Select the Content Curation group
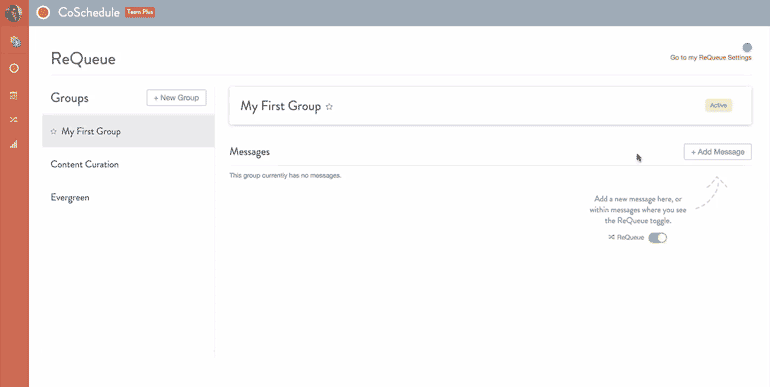Viewport: 770px width, 387px height. click(128, 165)
